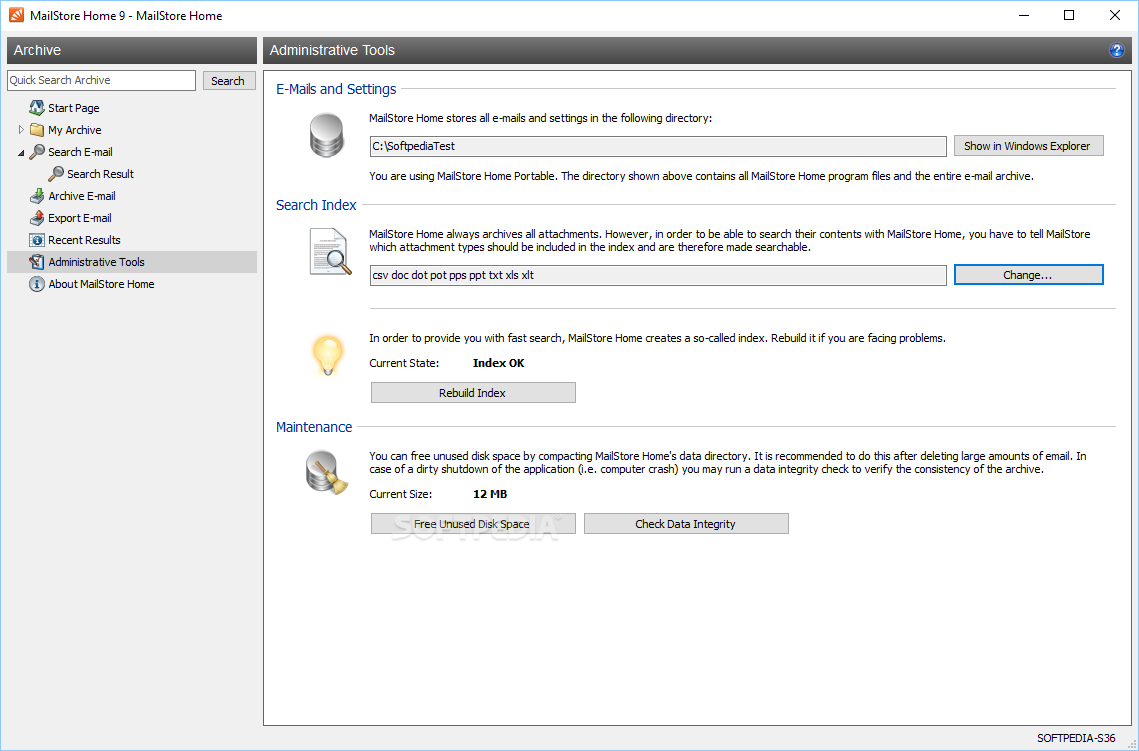The width and height of the screenshot is (1139, 751).
Task: Click the Archive panel header
Action: pos(131,50)
